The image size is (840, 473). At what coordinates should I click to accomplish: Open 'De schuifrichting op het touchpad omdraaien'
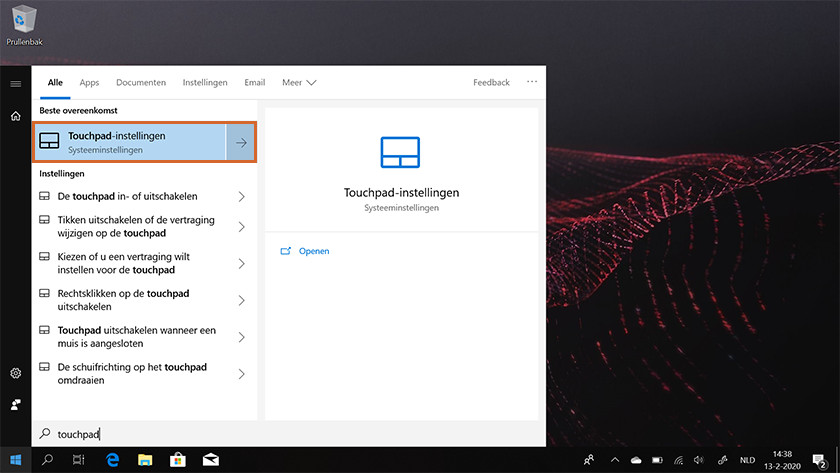[134, 373]
